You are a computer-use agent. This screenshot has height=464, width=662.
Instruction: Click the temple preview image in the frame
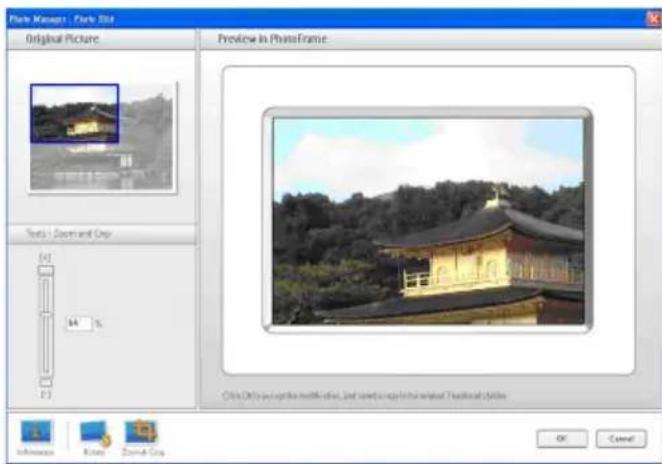(428, 220)
